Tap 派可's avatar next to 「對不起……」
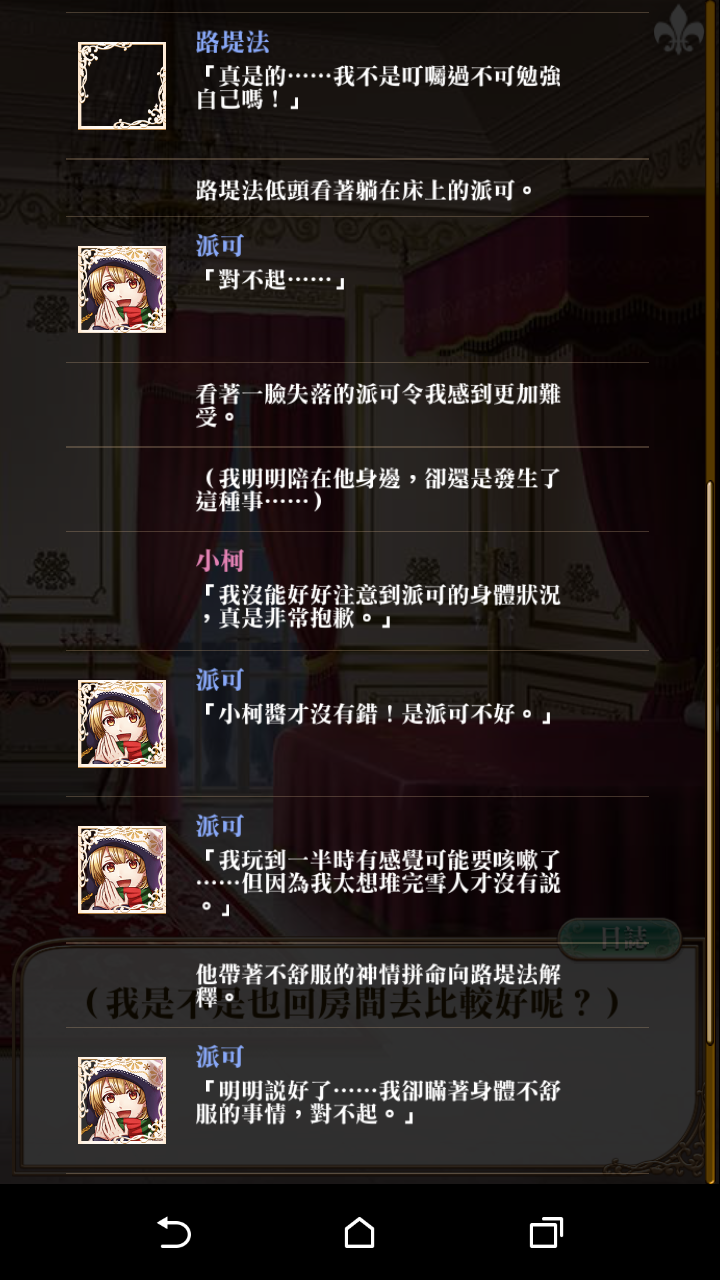The height and width of the screenshot is (1280, 720). coord(122,289)
